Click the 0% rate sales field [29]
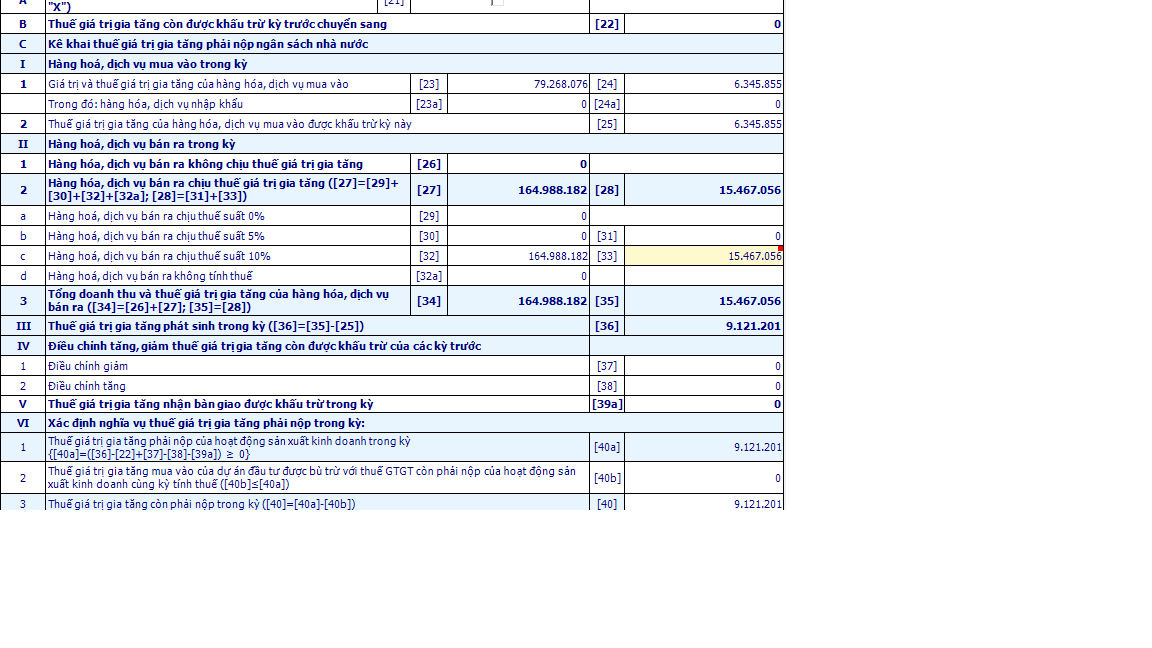This screenshot has width=1152, height=648. [518, 216]
